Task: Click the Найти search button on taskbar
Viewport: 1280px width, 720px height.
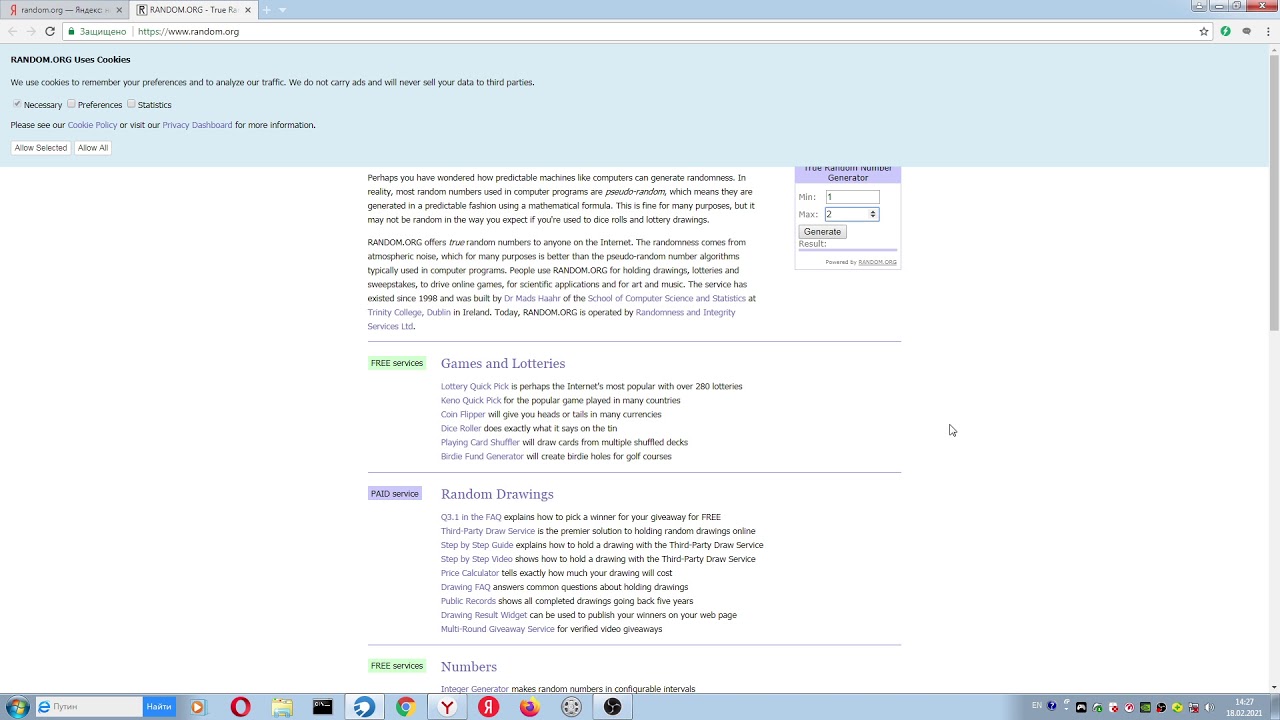Action: pyautogui.click(x=158, y=707)
